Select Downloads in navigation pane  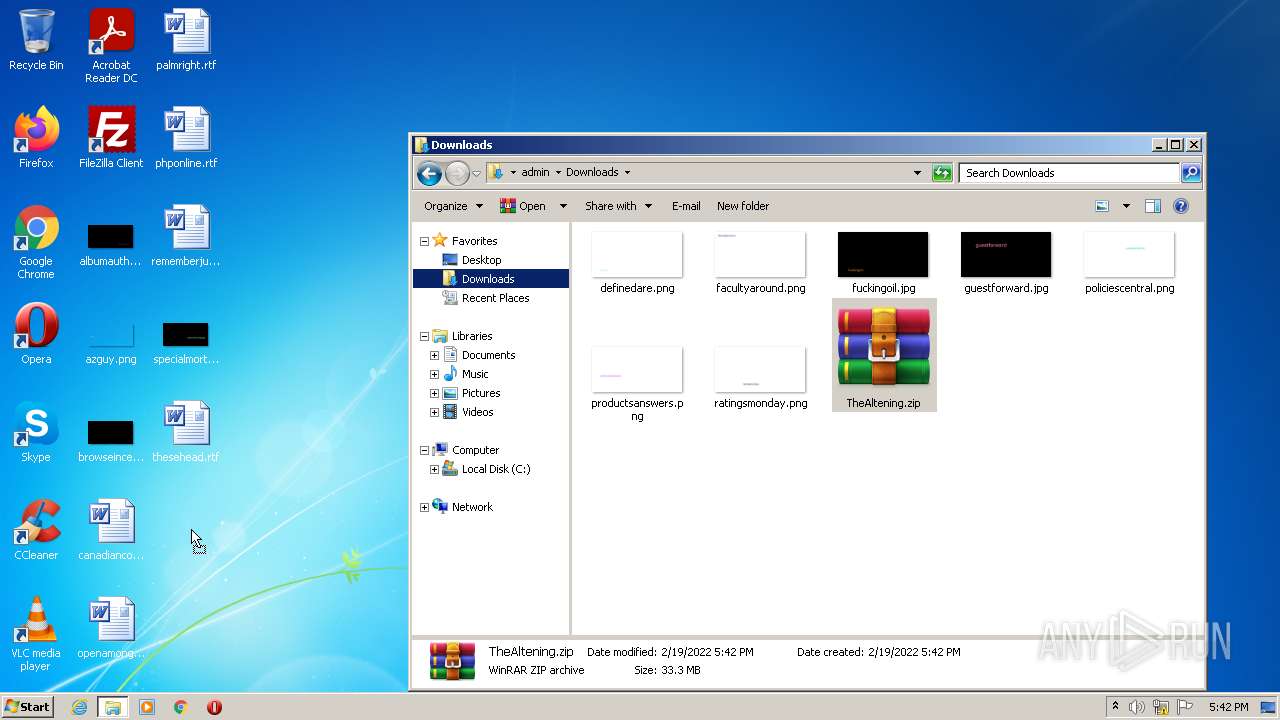click(488, 279)
